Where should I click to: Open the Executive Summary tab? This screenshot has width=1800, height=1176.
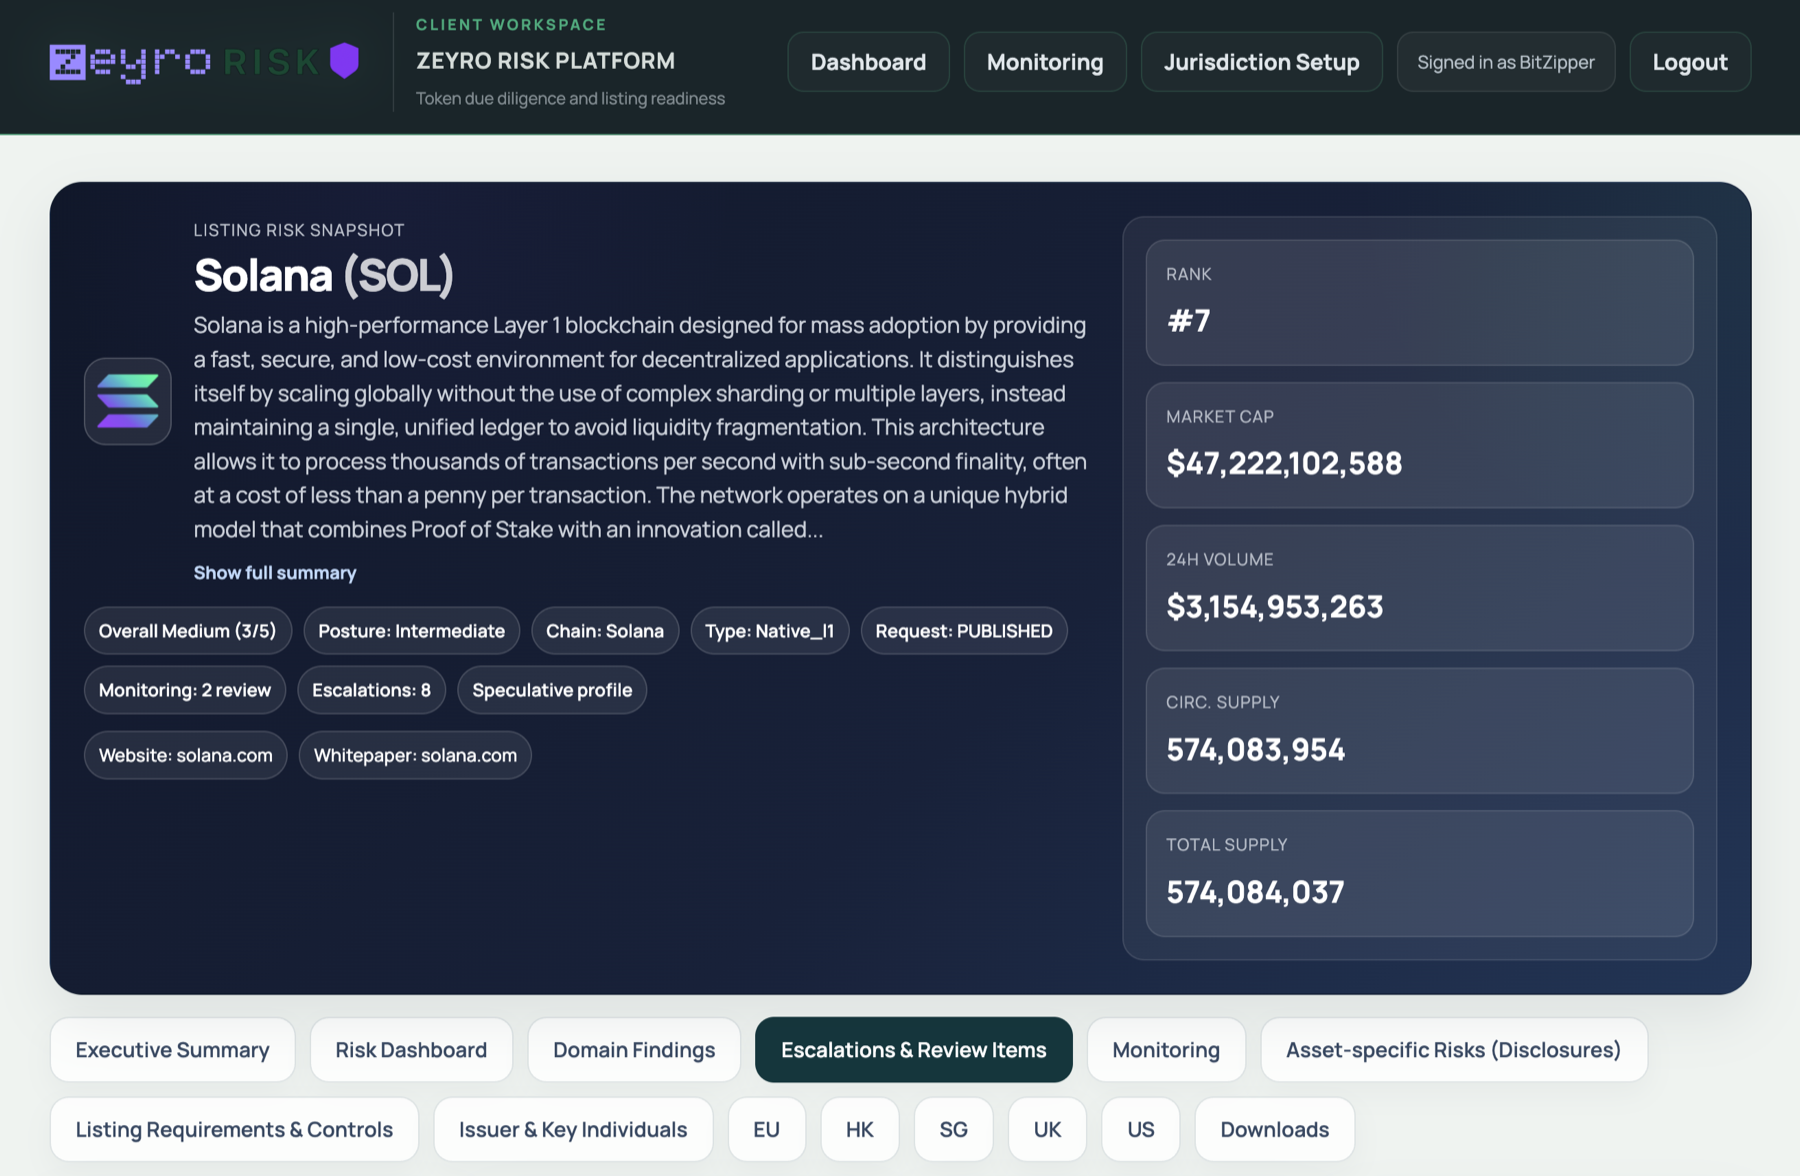click(x=171, y=1049)
